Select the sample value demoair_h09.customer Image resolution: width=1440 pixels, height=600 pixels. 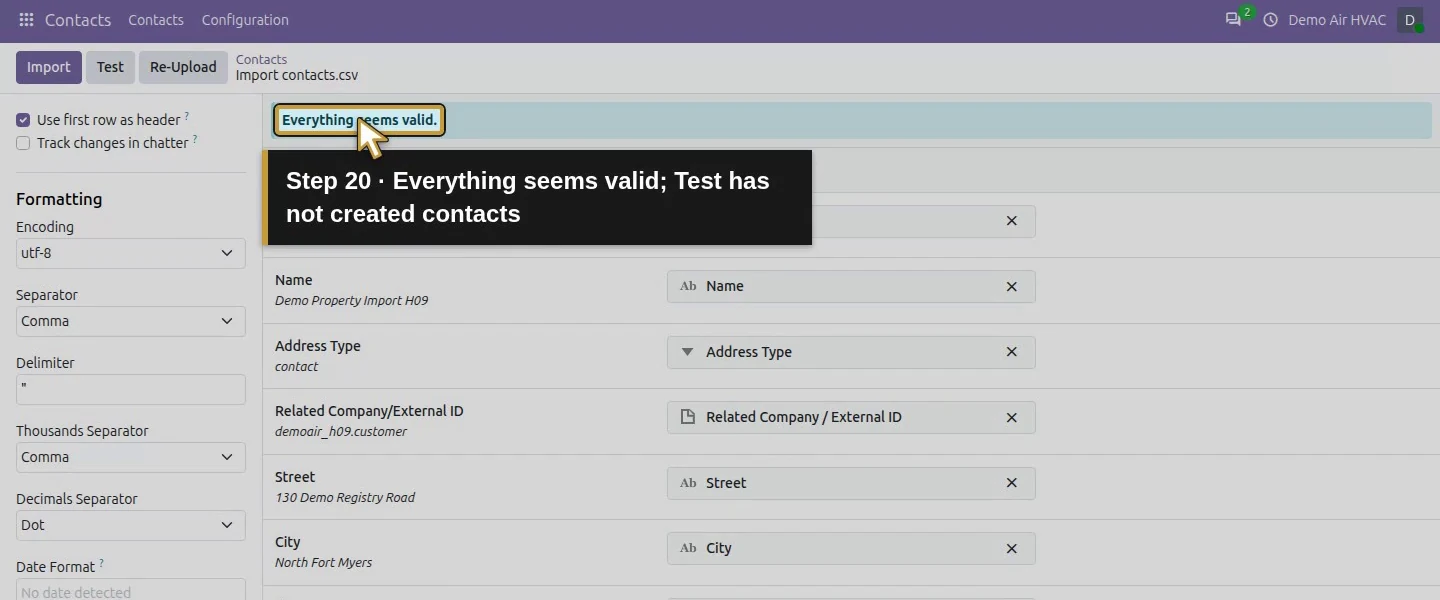pyautogui.click(x=341, y=432)
